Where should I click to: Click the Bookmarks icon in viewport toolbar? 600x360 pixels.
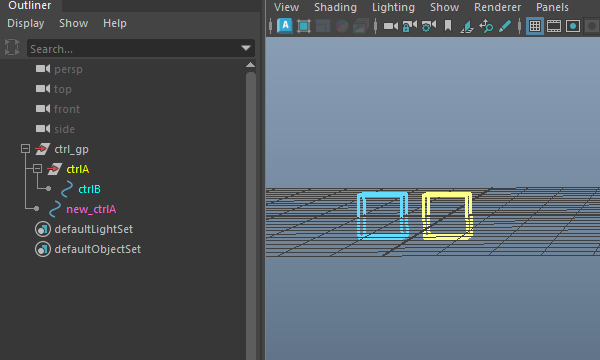448,26
